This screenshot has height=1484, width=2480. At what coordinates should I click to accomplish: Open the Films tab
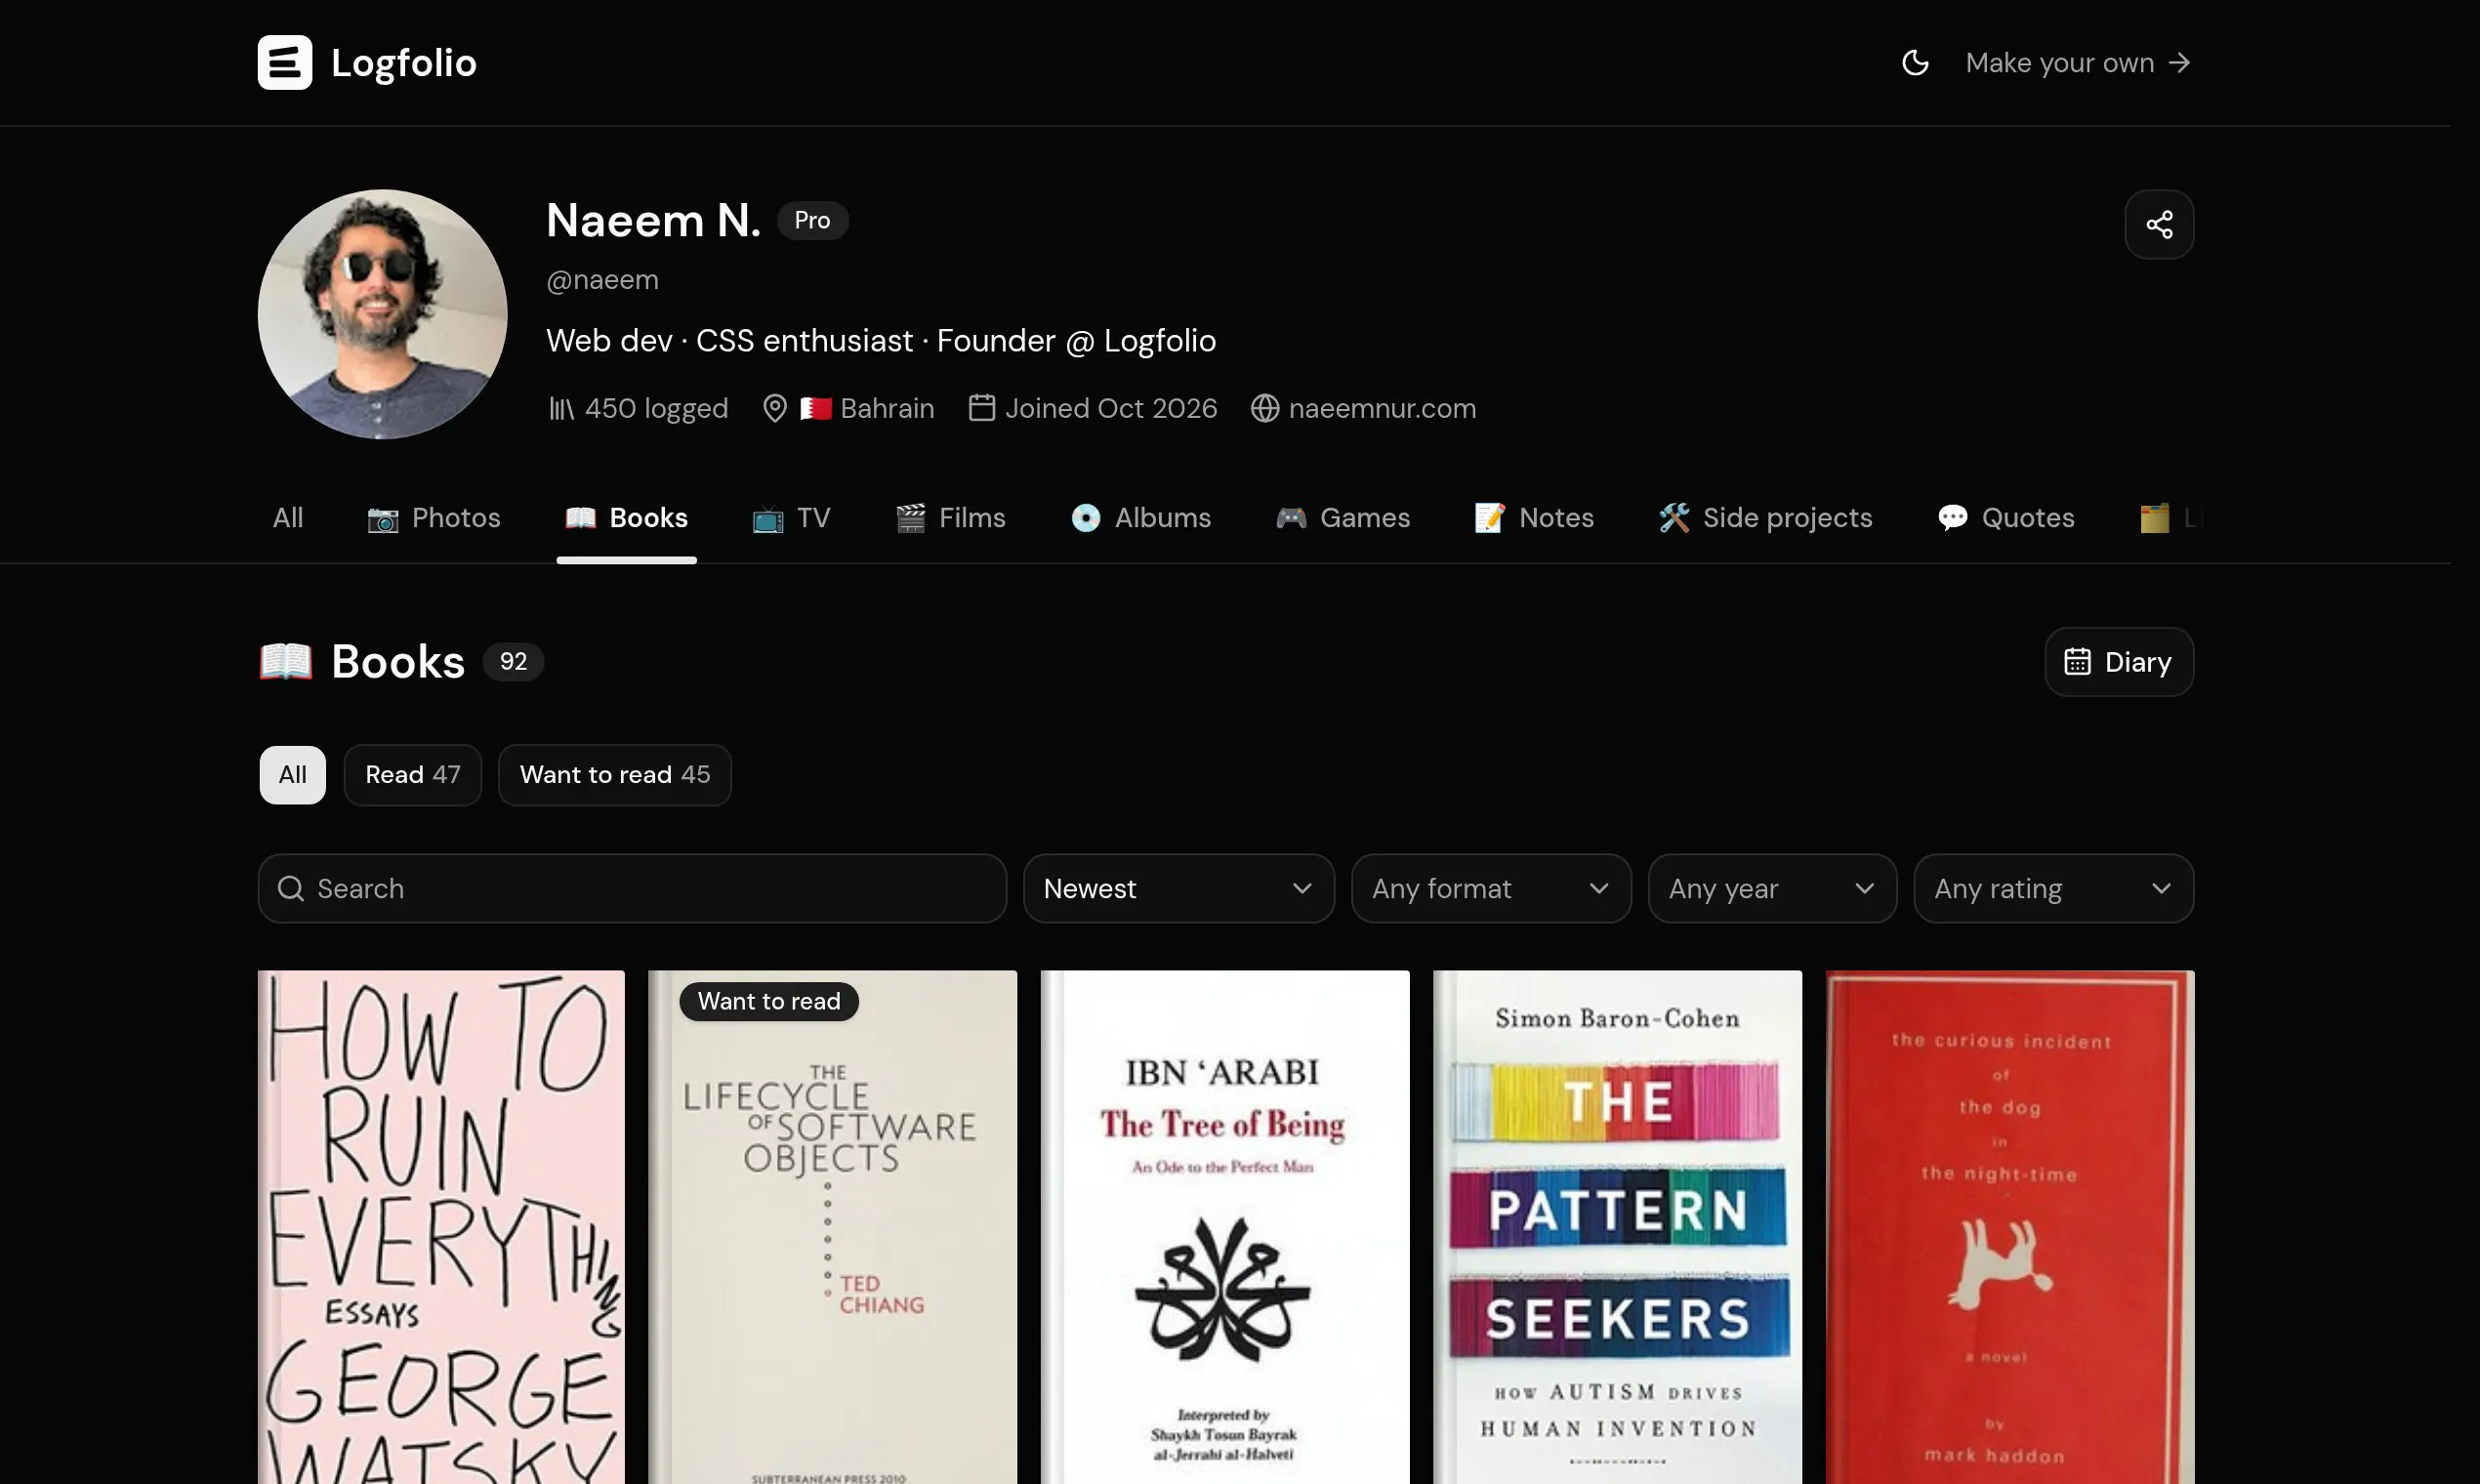point(950,518)
